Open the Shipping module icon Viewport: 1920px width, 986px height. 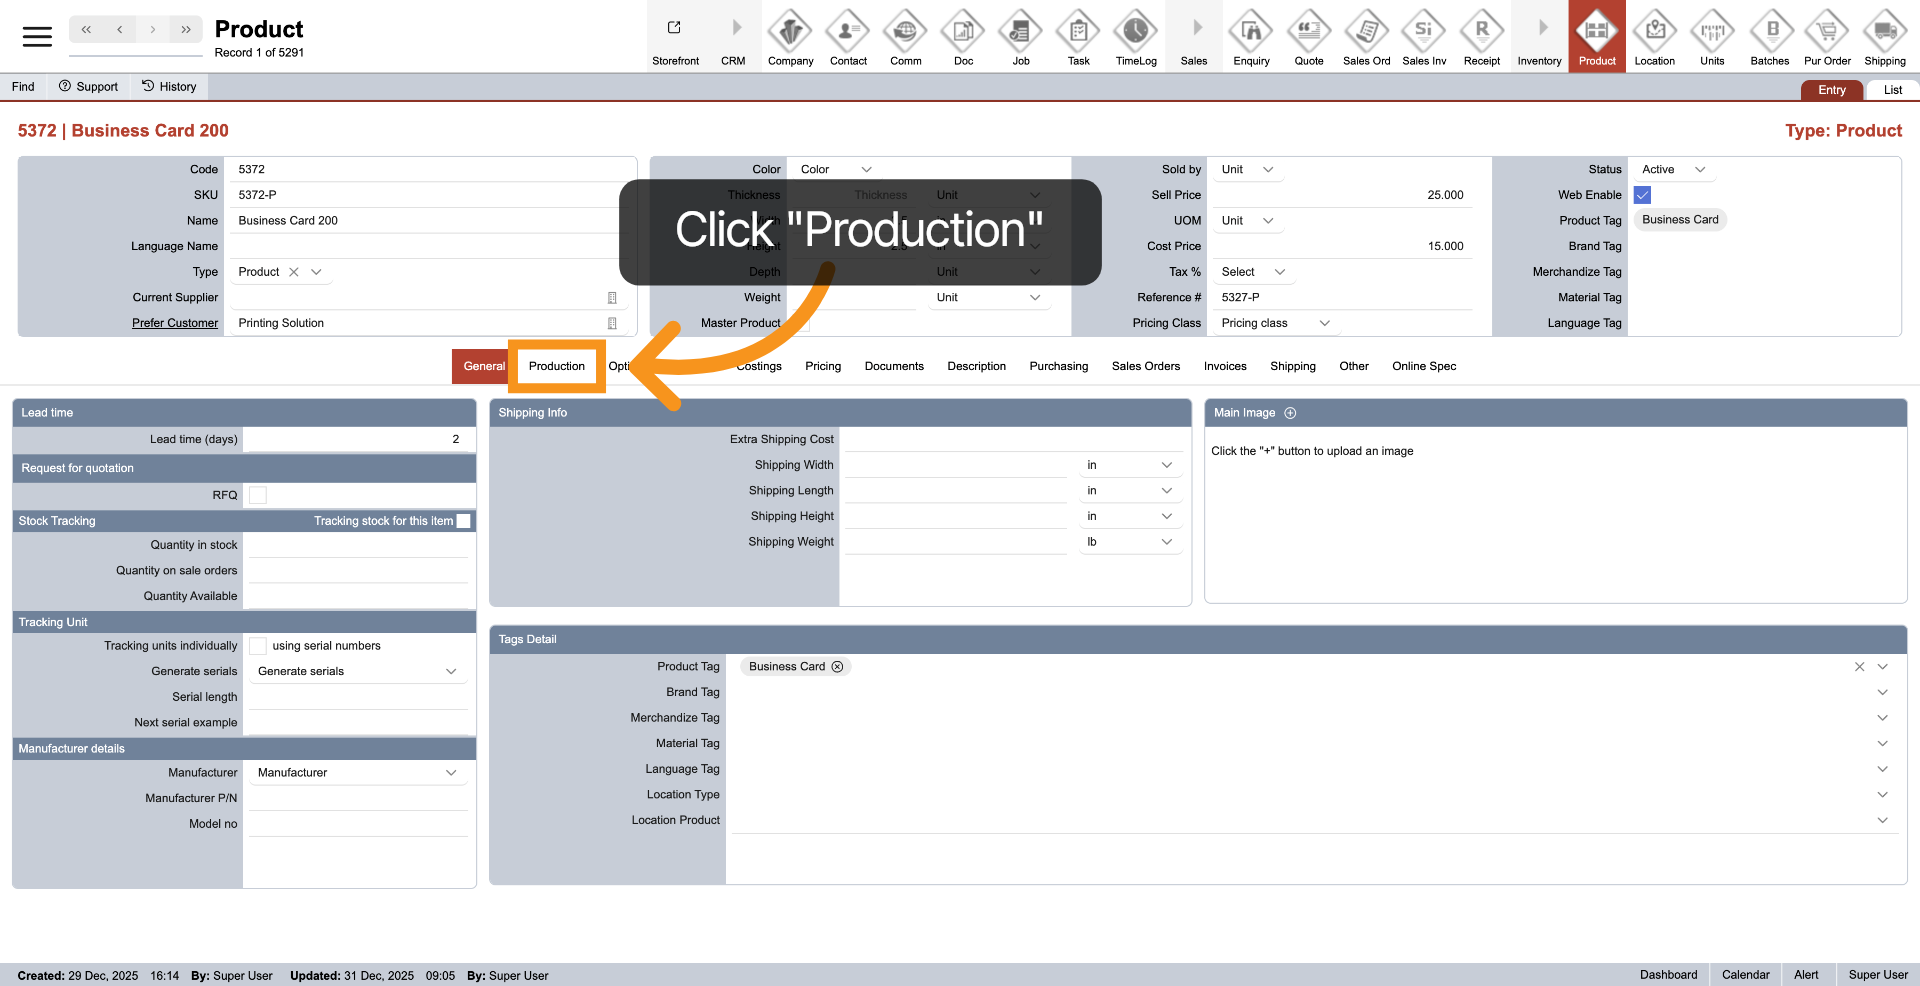click(x=1884, y=36)
